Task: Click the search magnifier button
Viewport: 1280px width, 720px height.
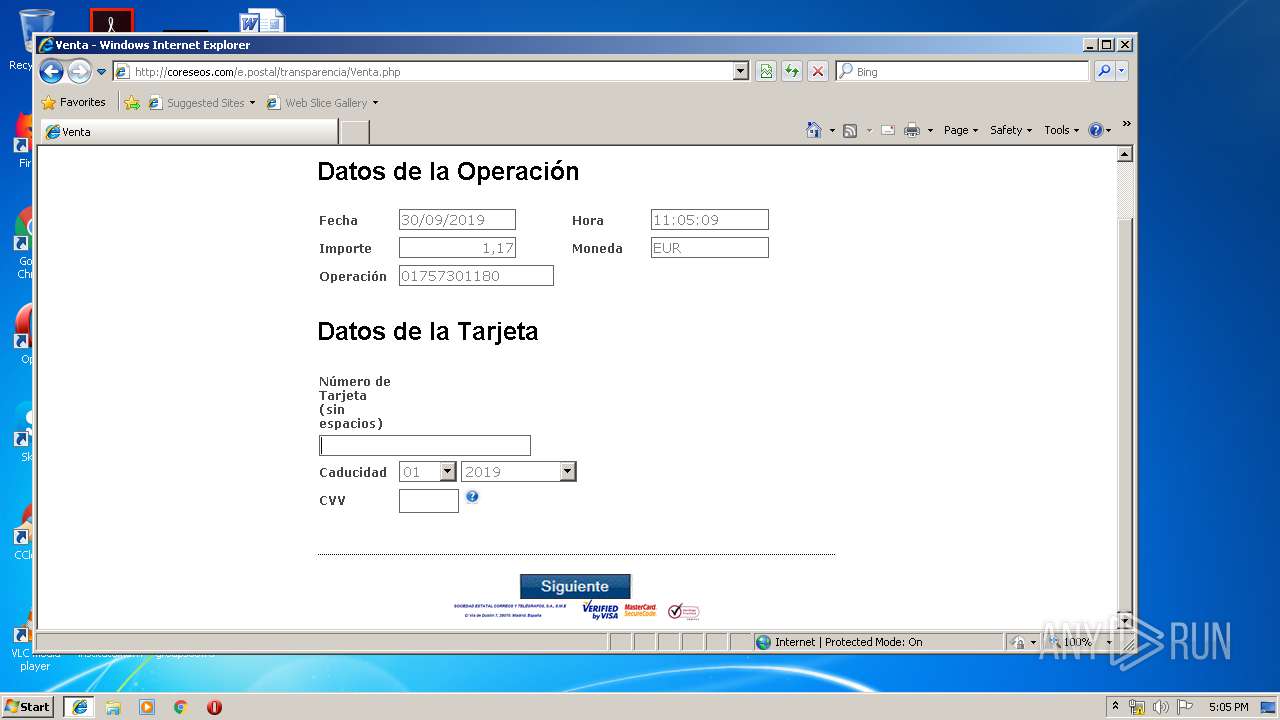Action: [x=1104, y=72]
